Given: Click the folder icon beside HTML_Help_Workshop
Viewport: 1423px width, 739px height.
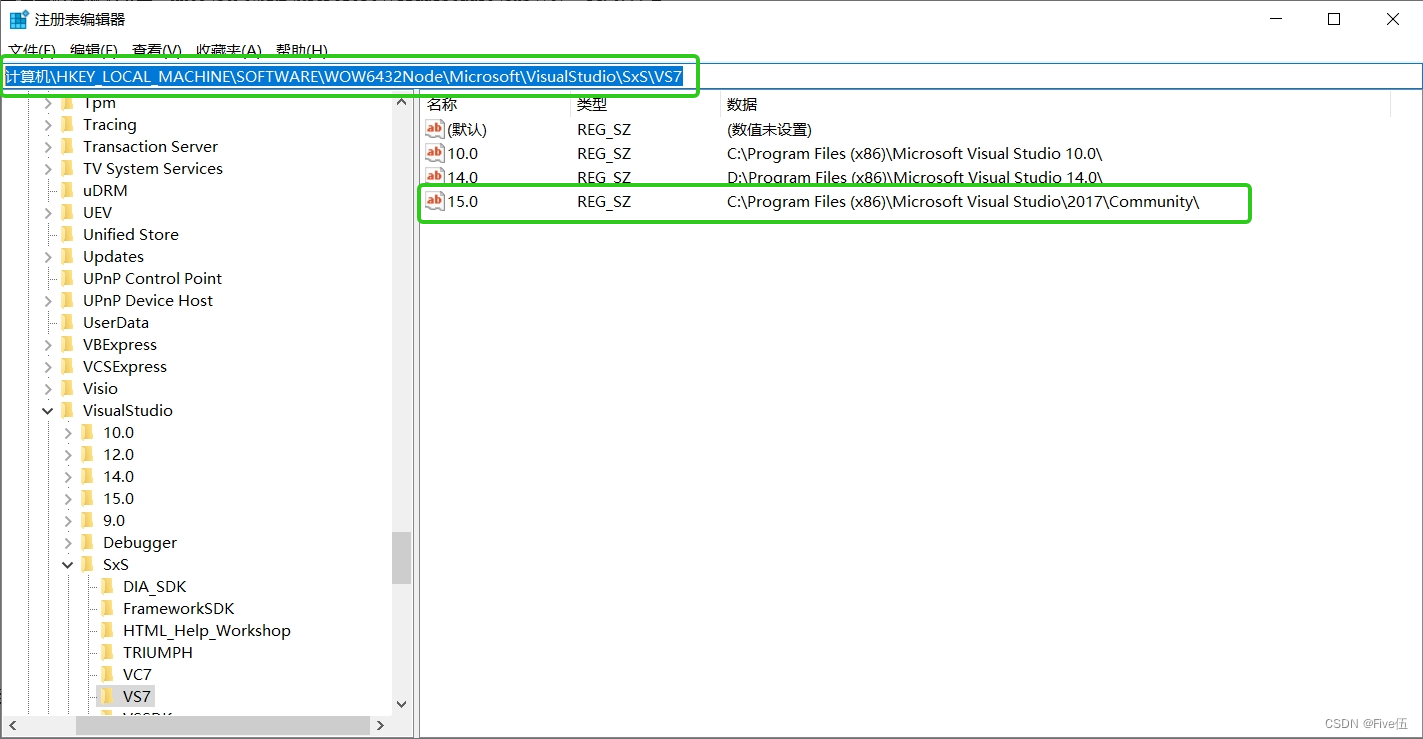Looking at the screenshot, I should click(x=108, y=631).
